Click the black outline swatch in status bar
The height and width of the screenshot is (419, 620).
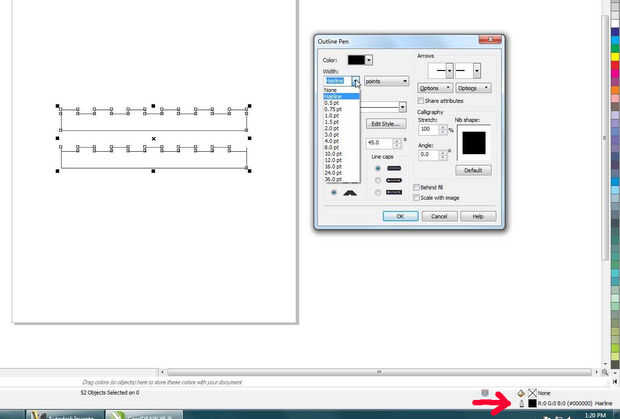[532, 403]
